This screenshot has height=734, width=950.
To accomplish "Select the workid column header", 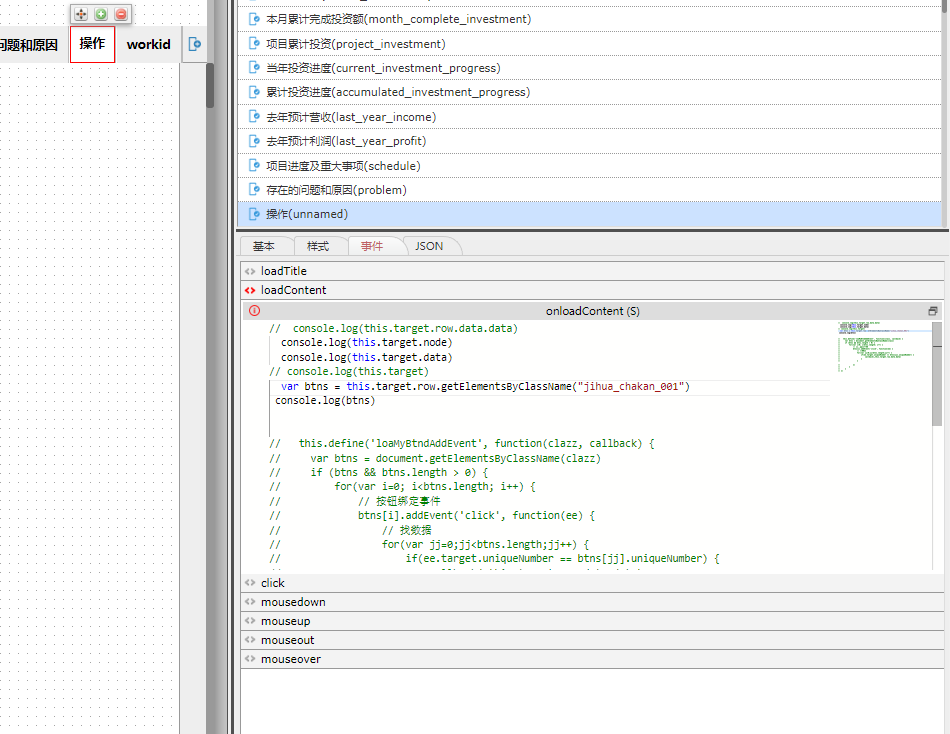I will [148, 44].
